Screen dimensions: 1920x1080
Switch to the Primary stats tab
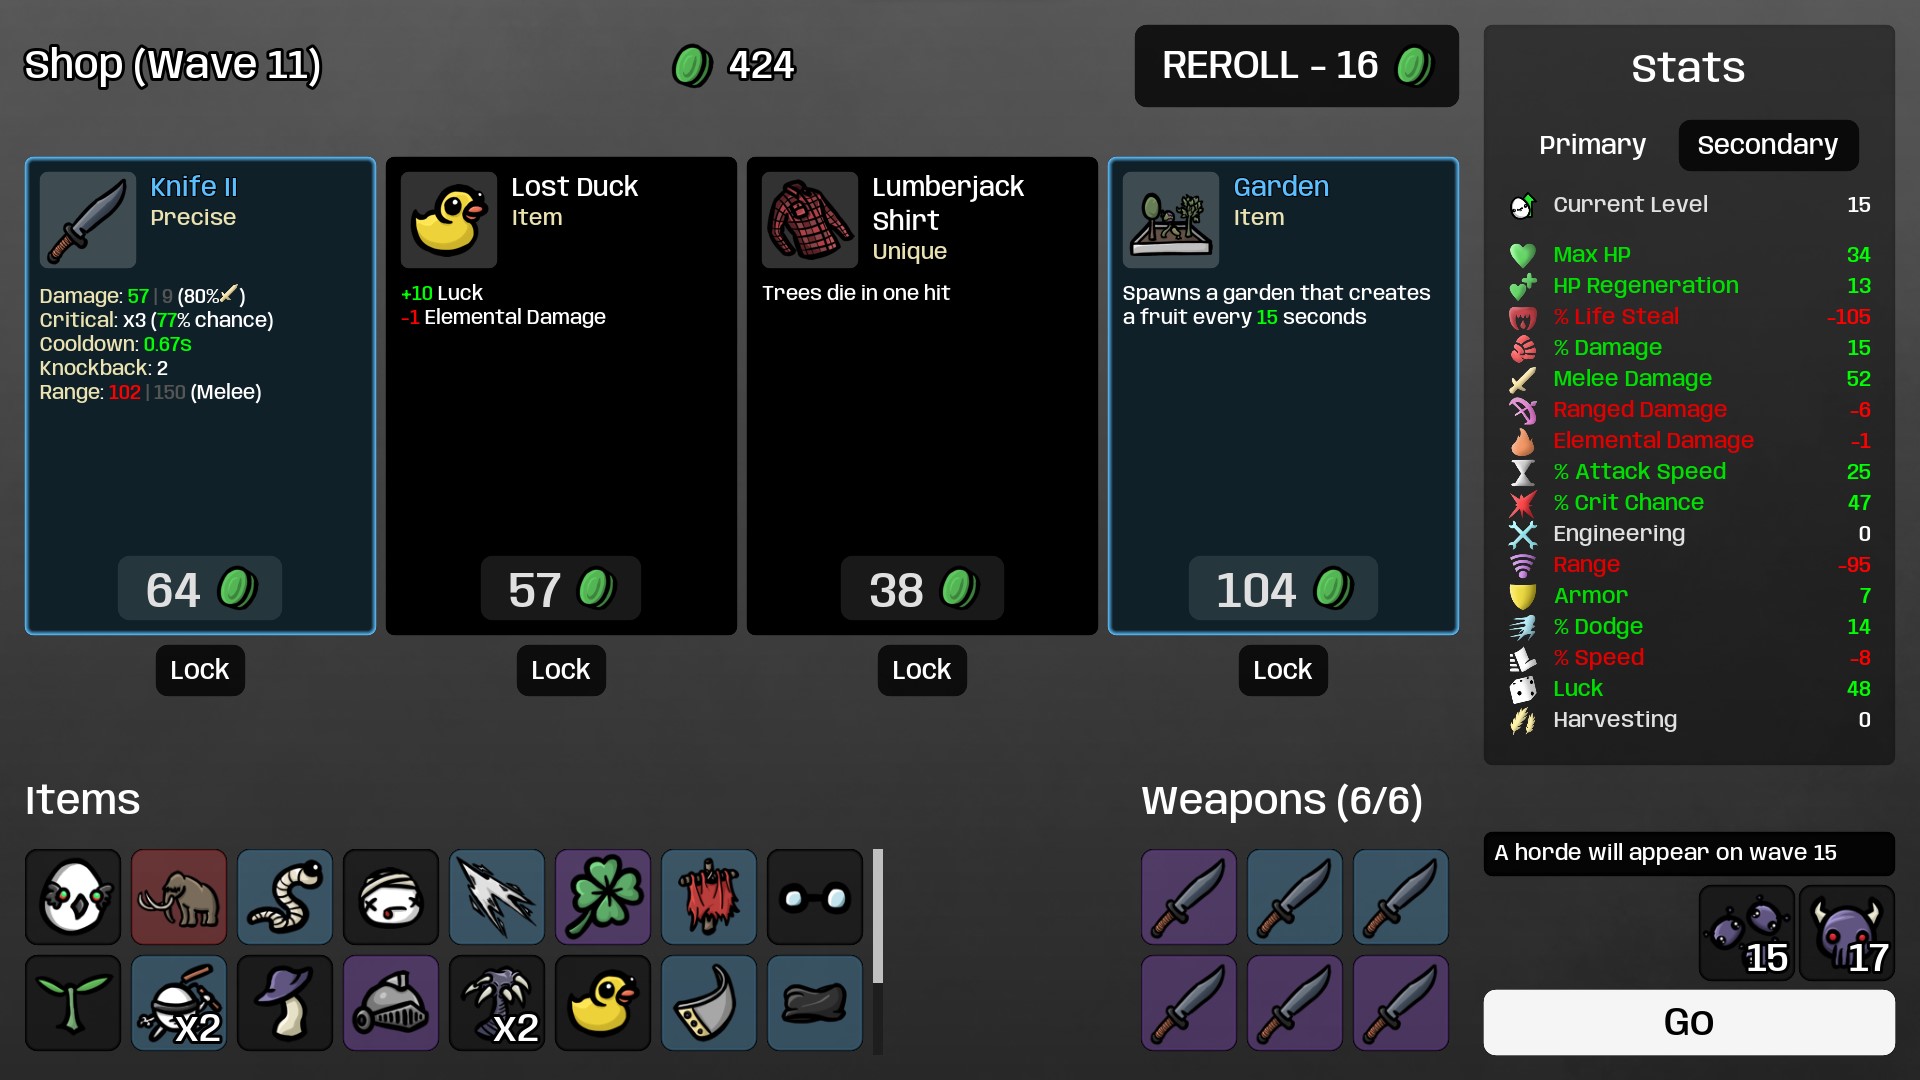click(1592, 145)
